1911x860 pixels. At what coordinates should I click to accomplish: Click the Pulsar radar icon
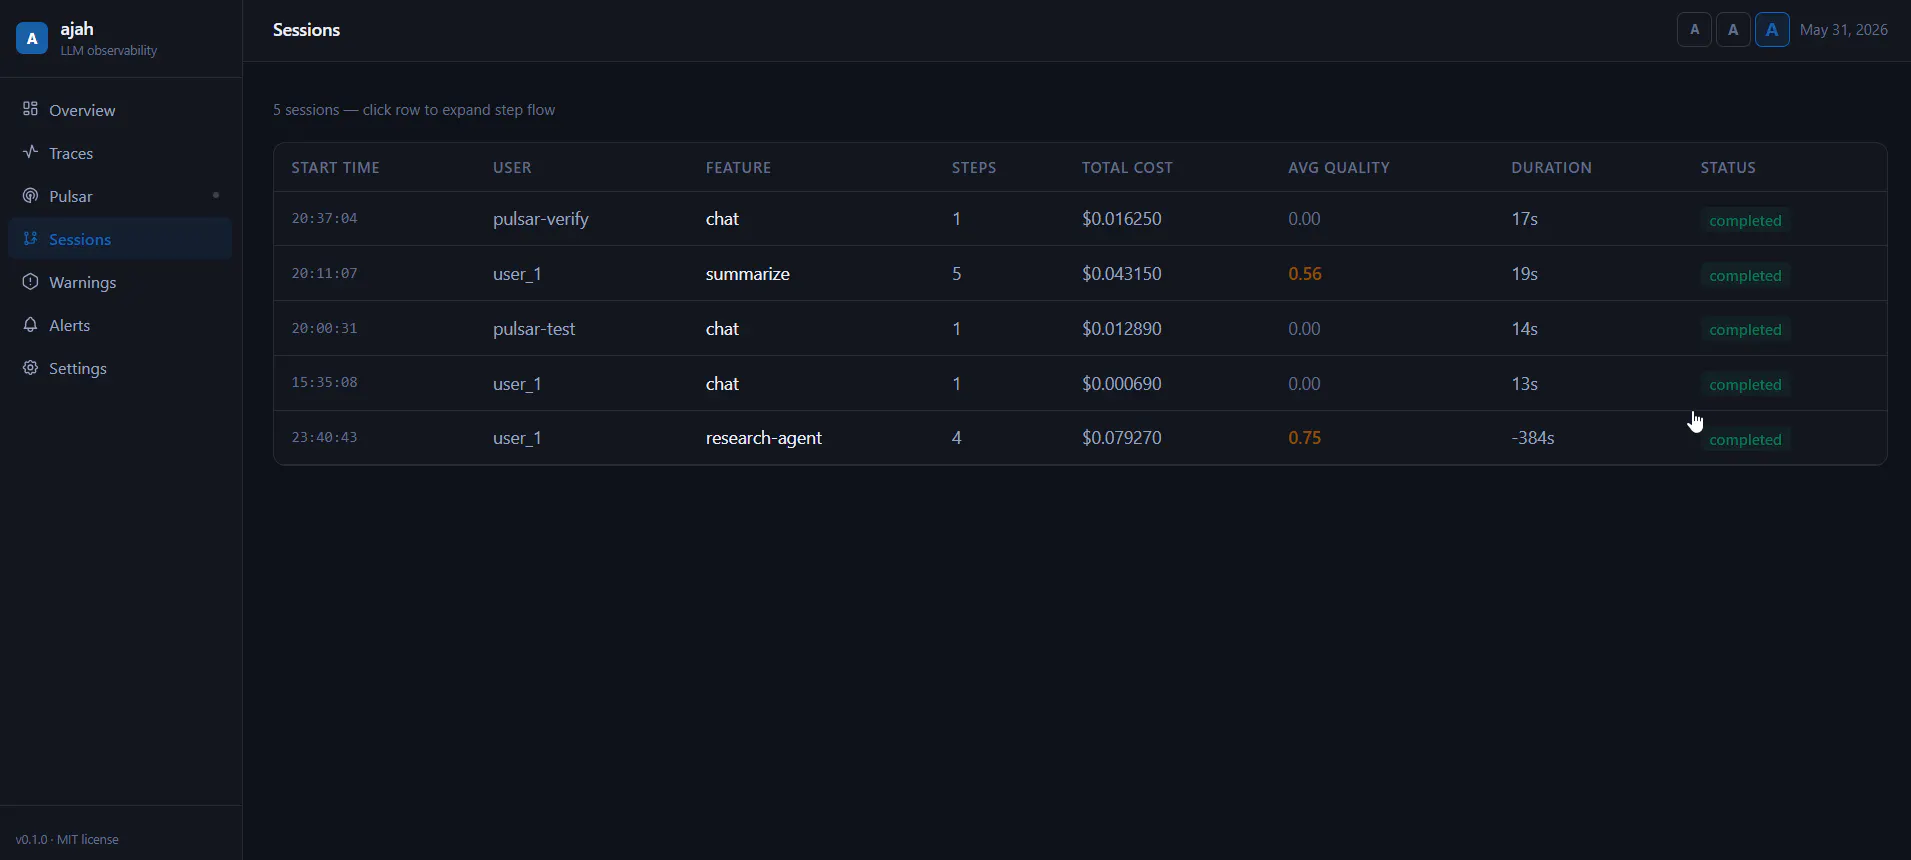31,196
